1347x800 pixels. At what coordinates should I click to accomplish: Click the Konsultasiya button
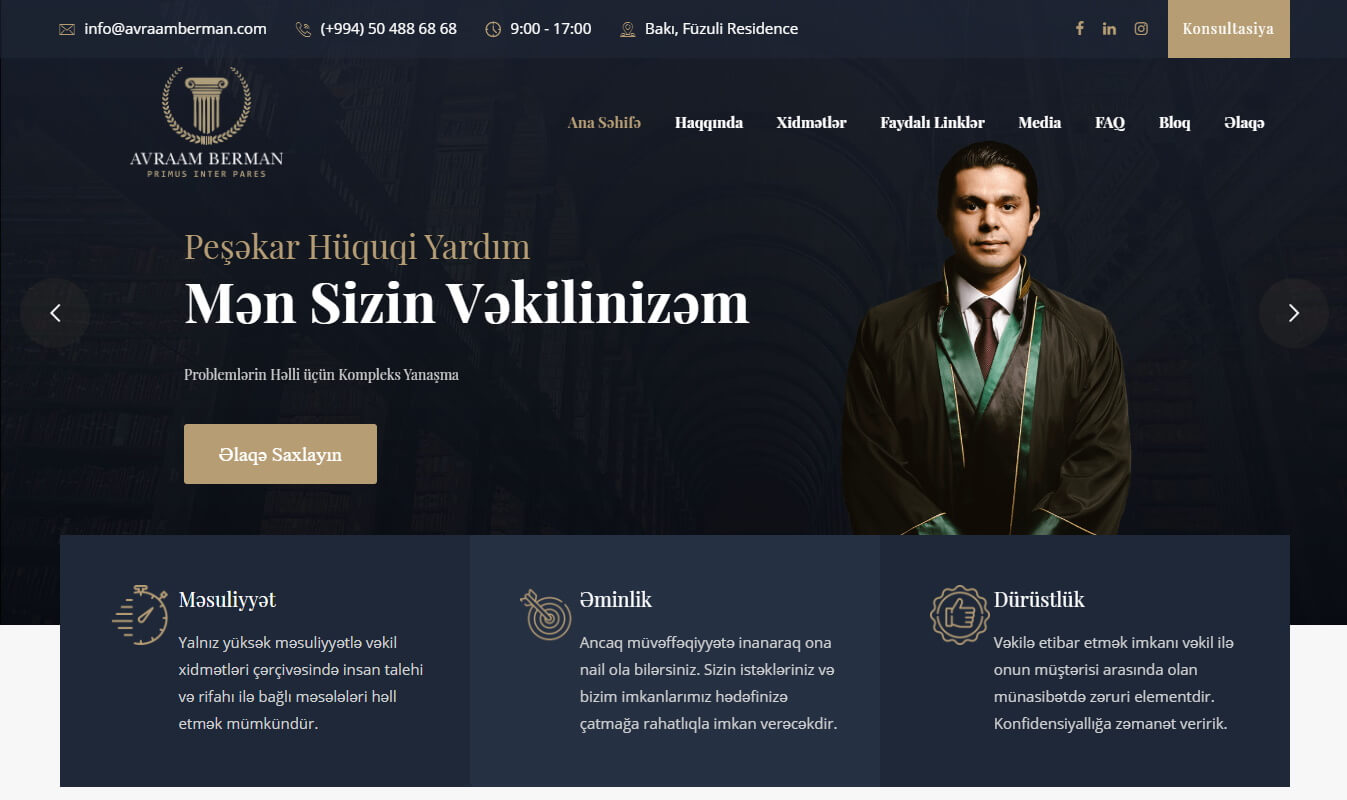pyautogui.click(x=1228, y=29)
